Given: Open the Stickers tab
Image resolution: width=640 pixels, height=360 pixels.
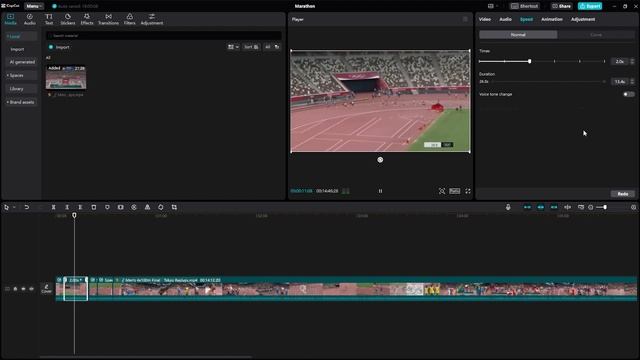Looking at the screenshot, I should [68, 19].
